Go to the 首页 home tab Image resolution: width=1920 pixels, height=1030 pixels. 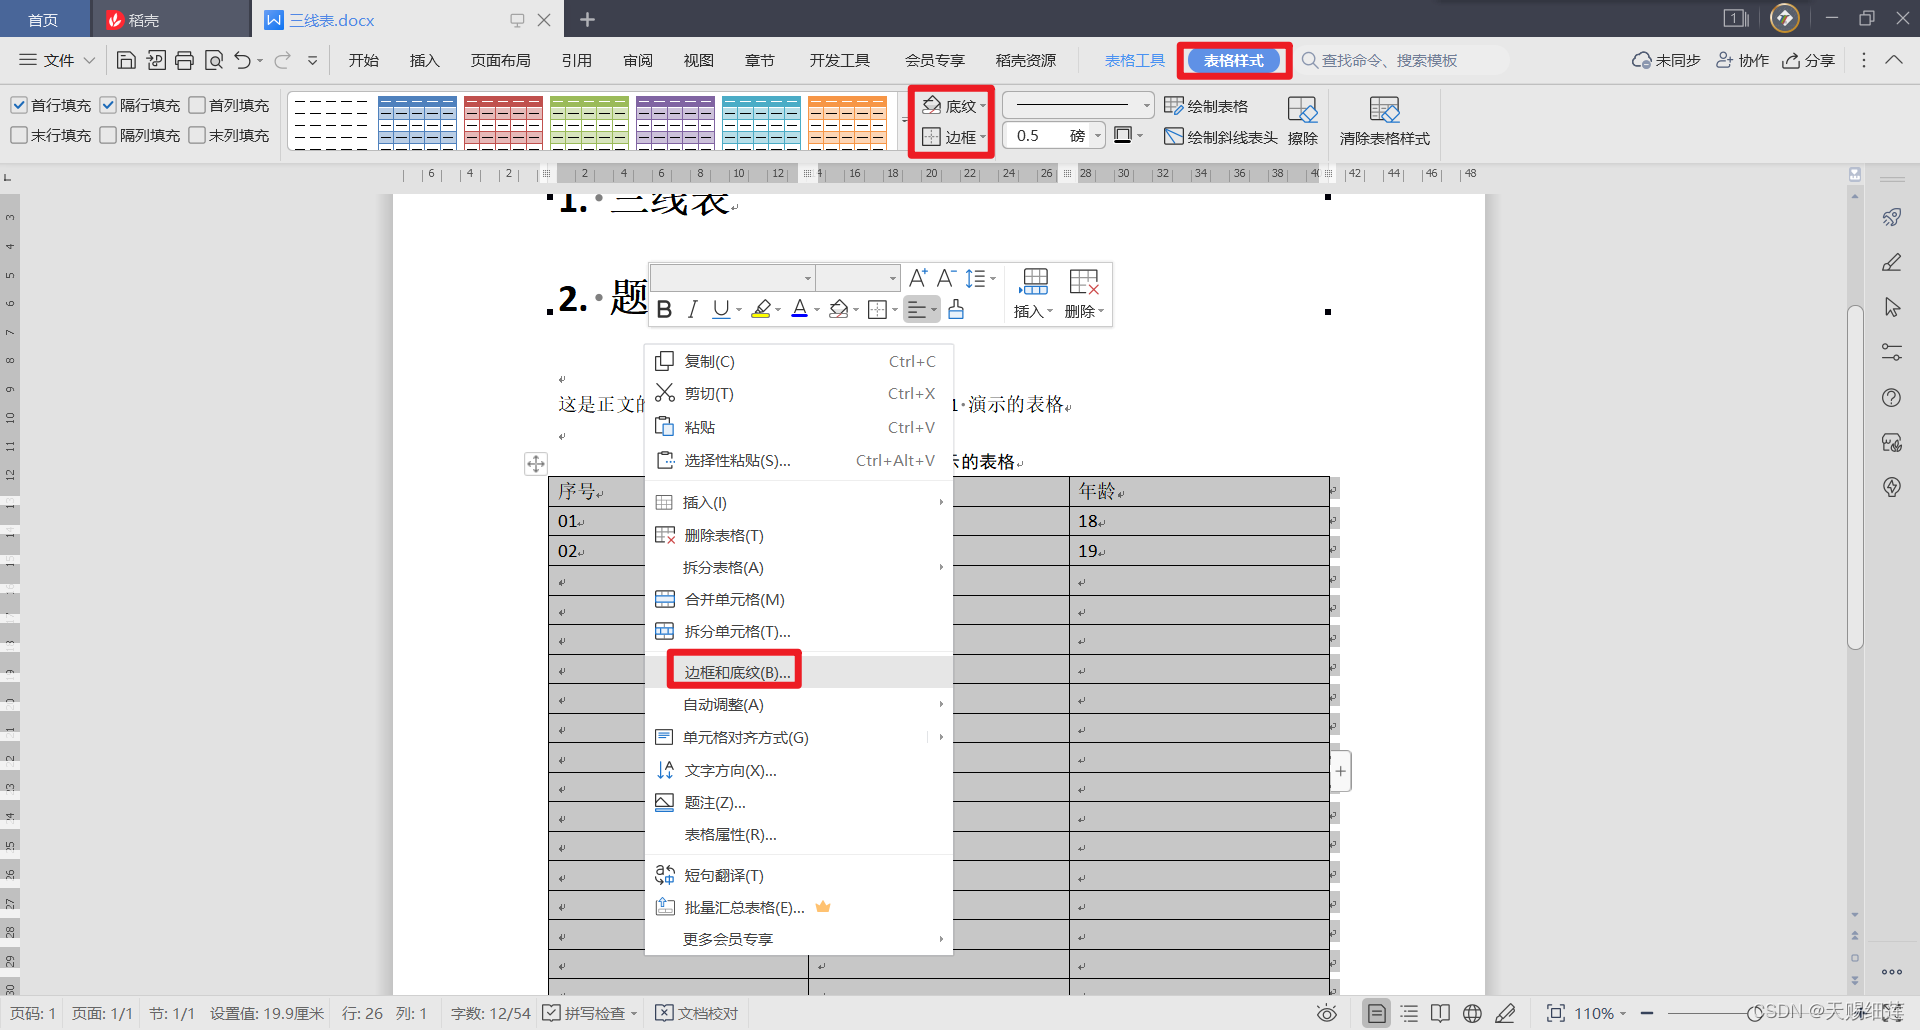click(x=43, y=20)
